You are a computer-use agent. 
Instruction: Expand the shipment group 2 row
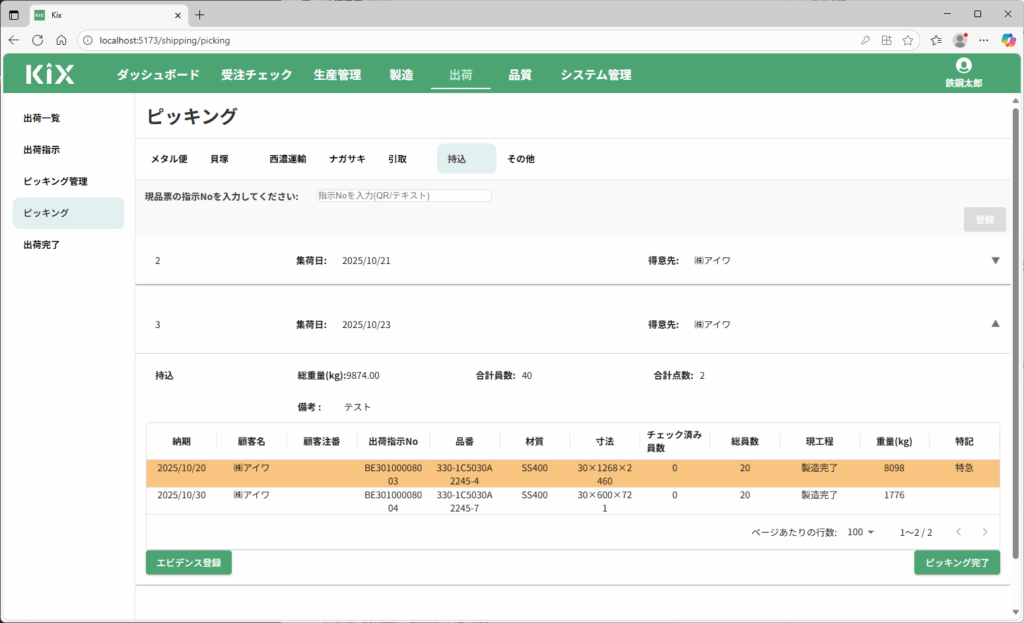point(994,261)
